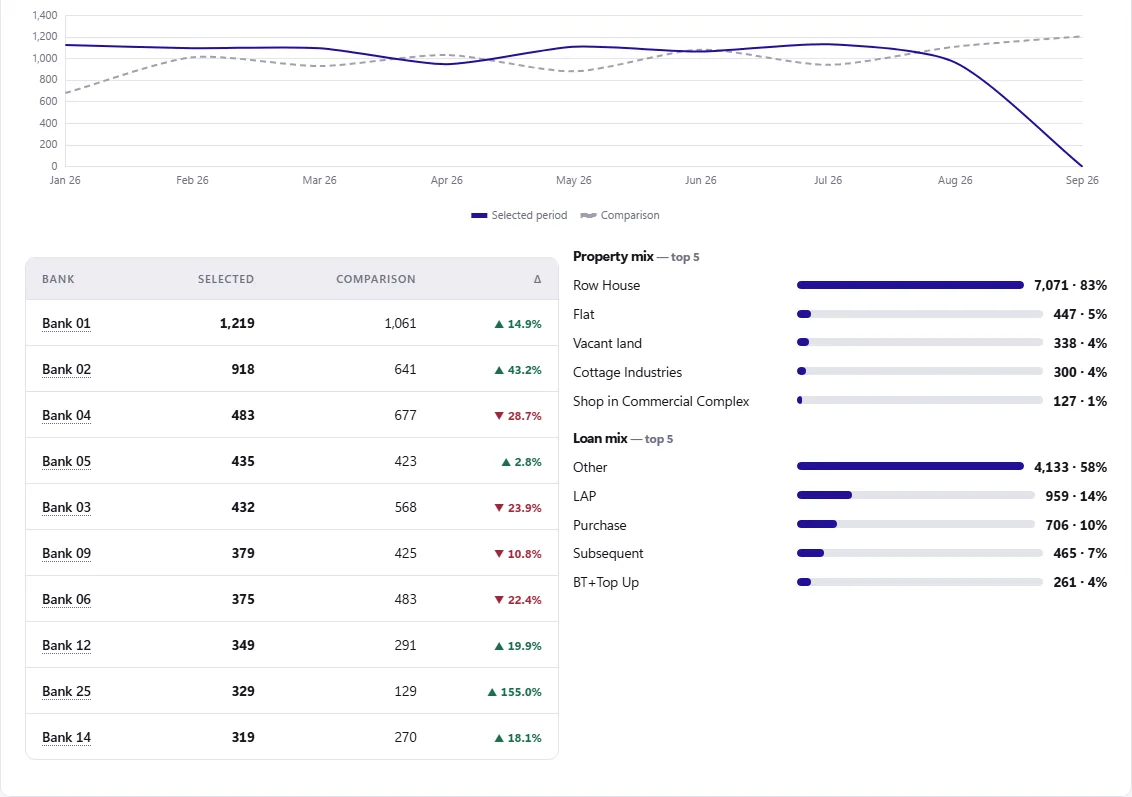Open the Bank 04 link

pos(66,415)
